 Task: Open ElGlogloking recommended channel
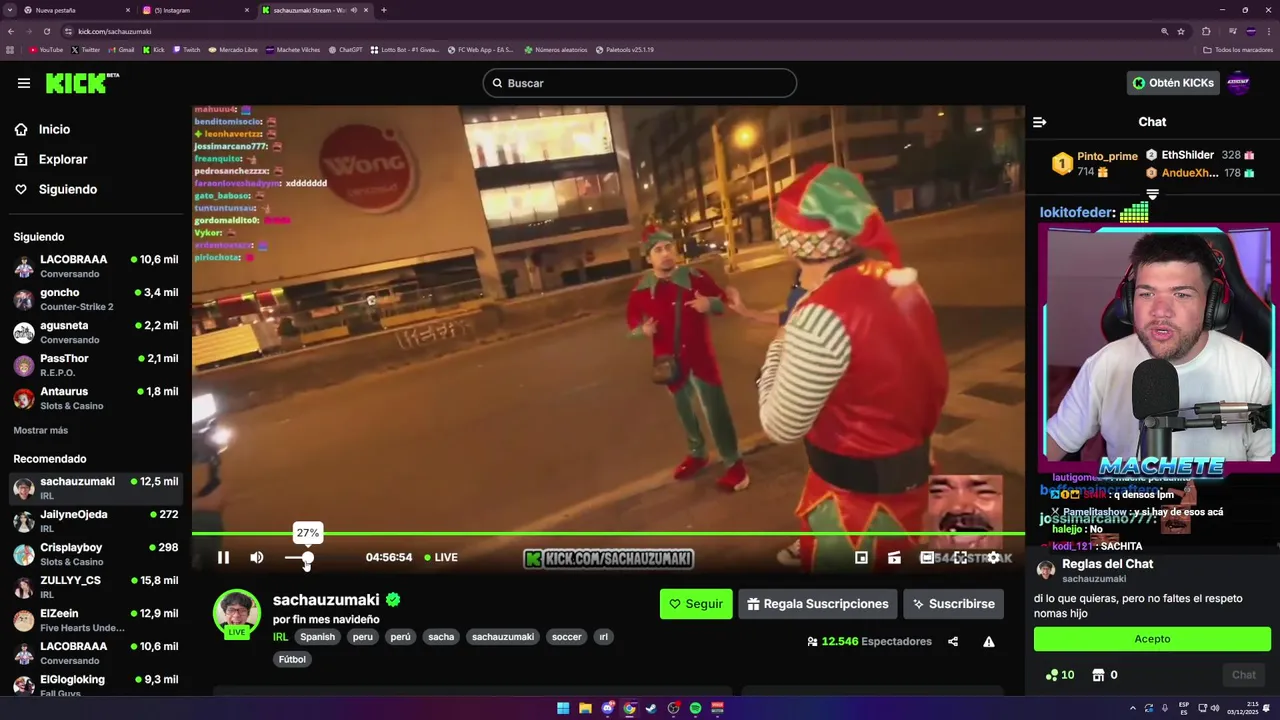[x=96, y=685]
